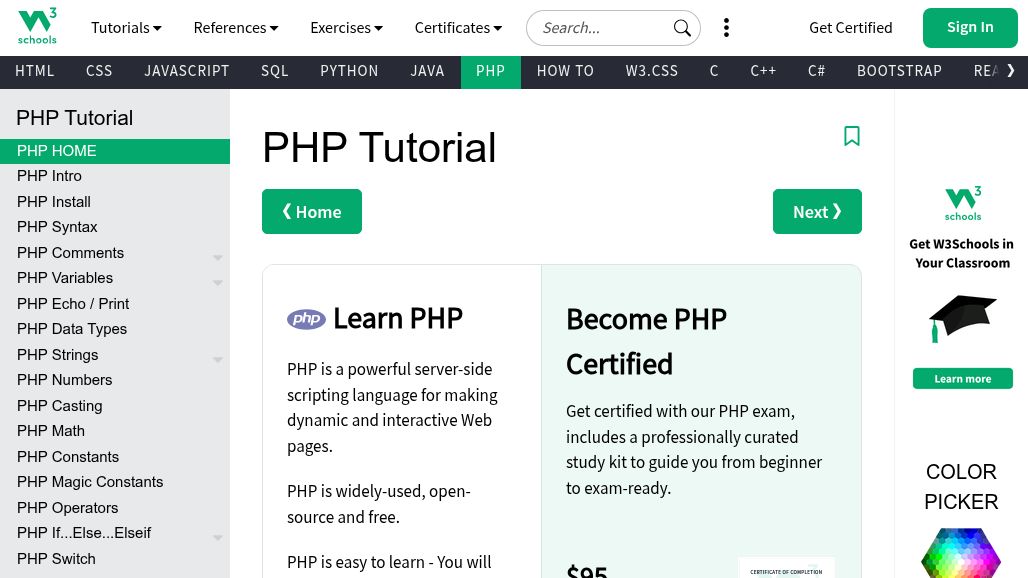
Task: Open PHP Casting in the sidebar
Action: point(115,406)
